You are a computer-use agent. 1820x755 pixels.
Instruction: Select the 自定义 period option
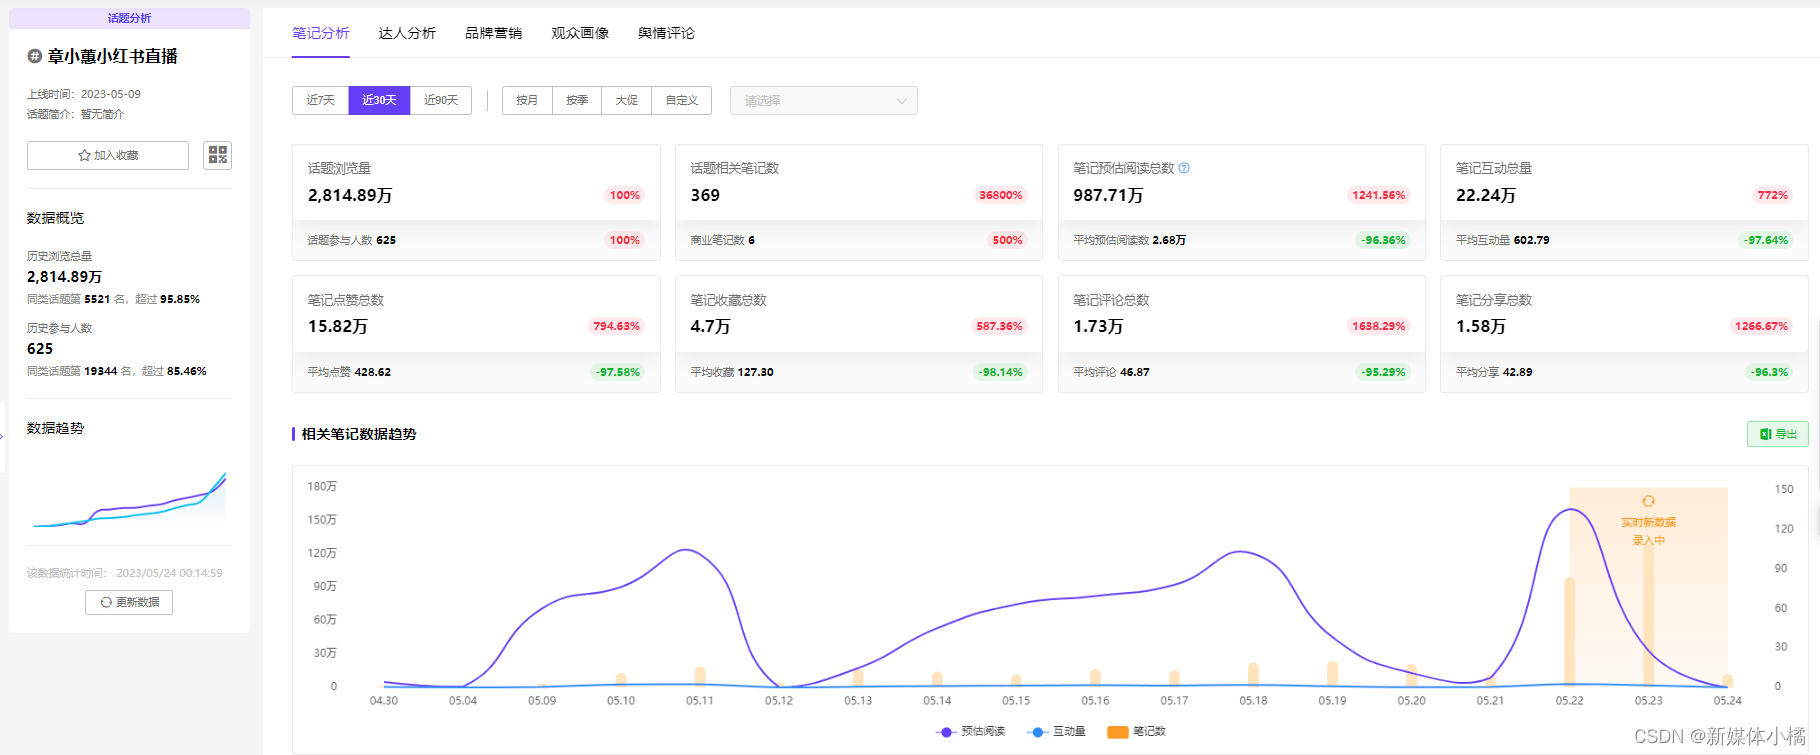682,100
